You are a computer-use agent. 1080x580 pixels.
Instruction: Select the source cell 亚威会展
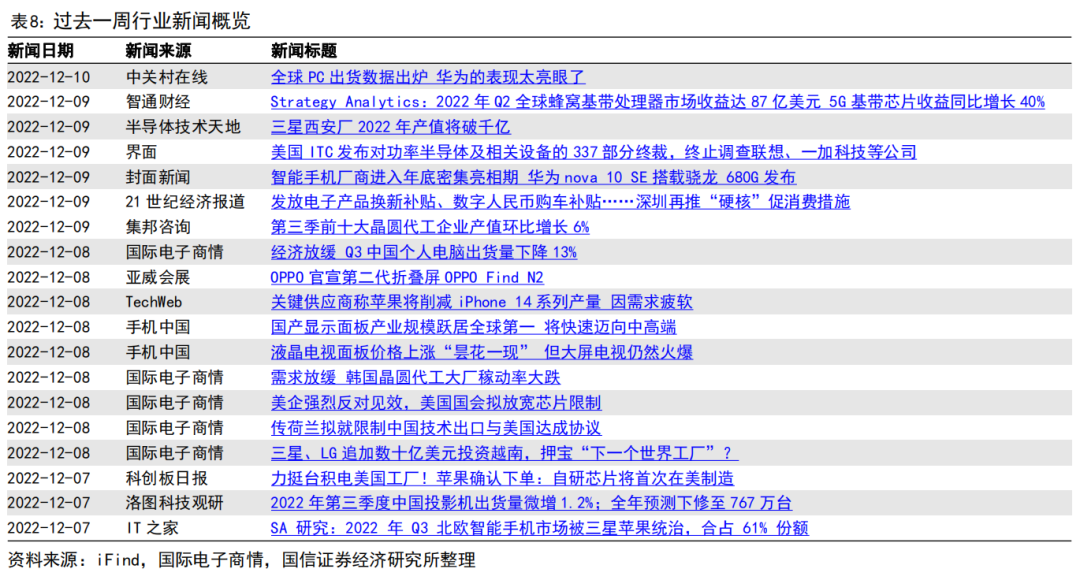pyautogui.click(x=158, y=278)
